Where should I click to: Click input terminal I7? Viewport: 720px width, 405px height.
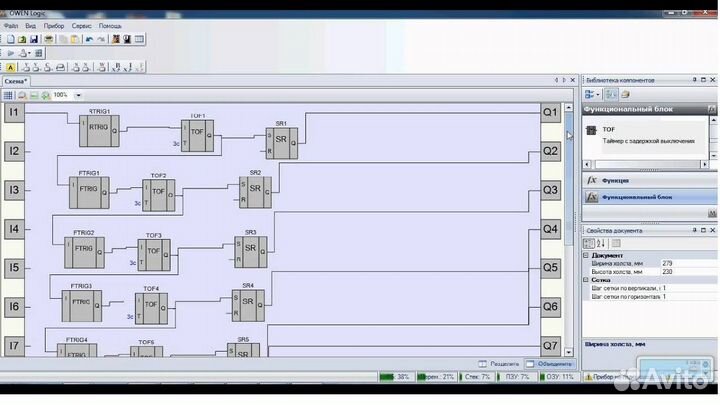point(14,345)
